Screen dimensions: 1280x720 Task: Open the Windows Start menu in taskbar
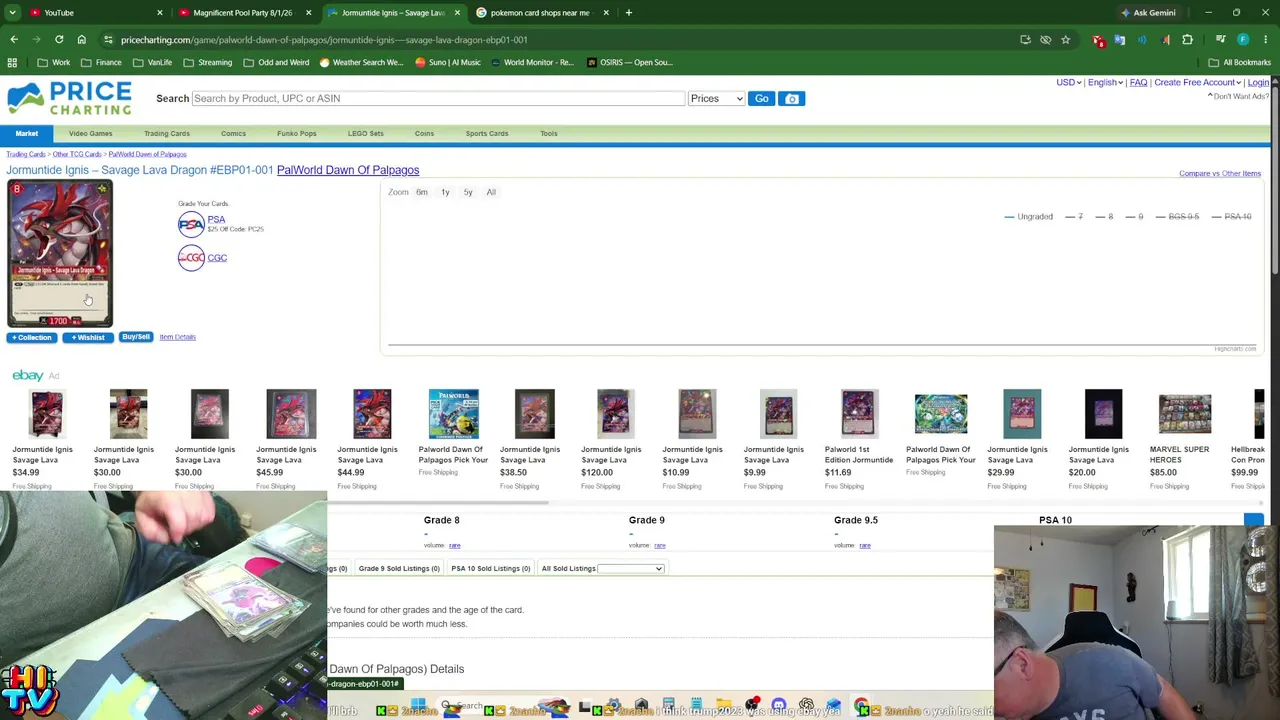coord(418,706)
